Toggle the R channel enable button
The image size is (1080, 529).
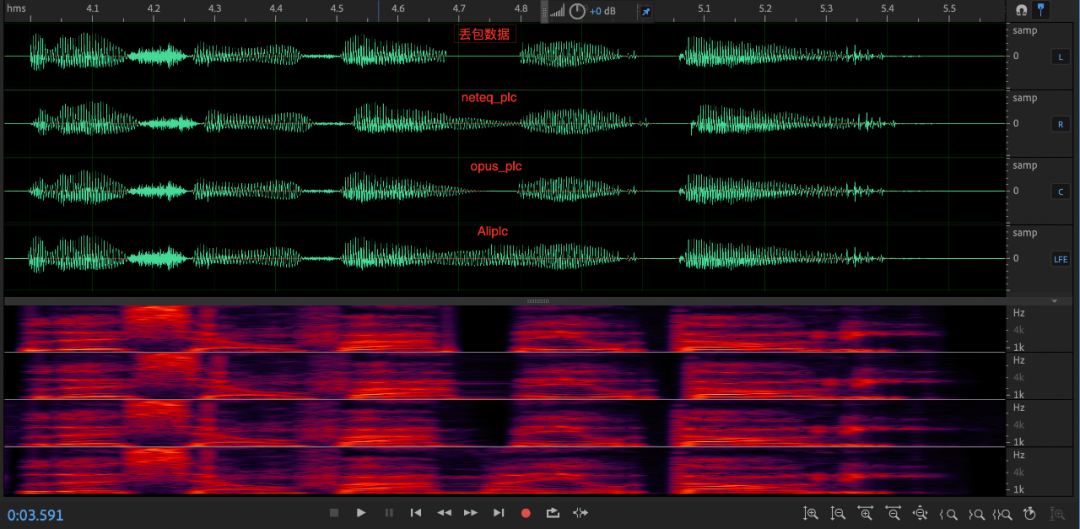[x=1061, y=124]
